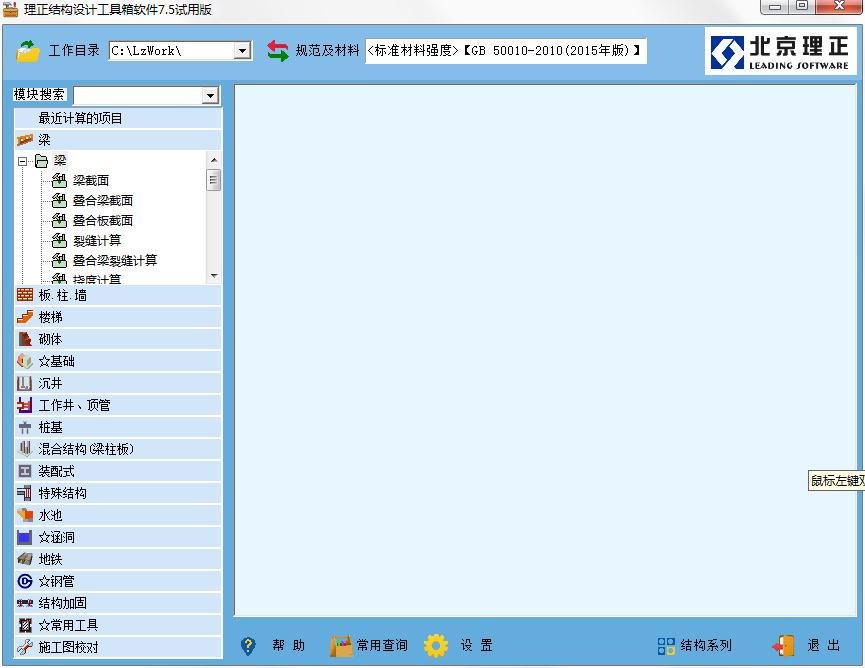
Task: Click the 梁 folder icon in tree
Action: point(42,161)
